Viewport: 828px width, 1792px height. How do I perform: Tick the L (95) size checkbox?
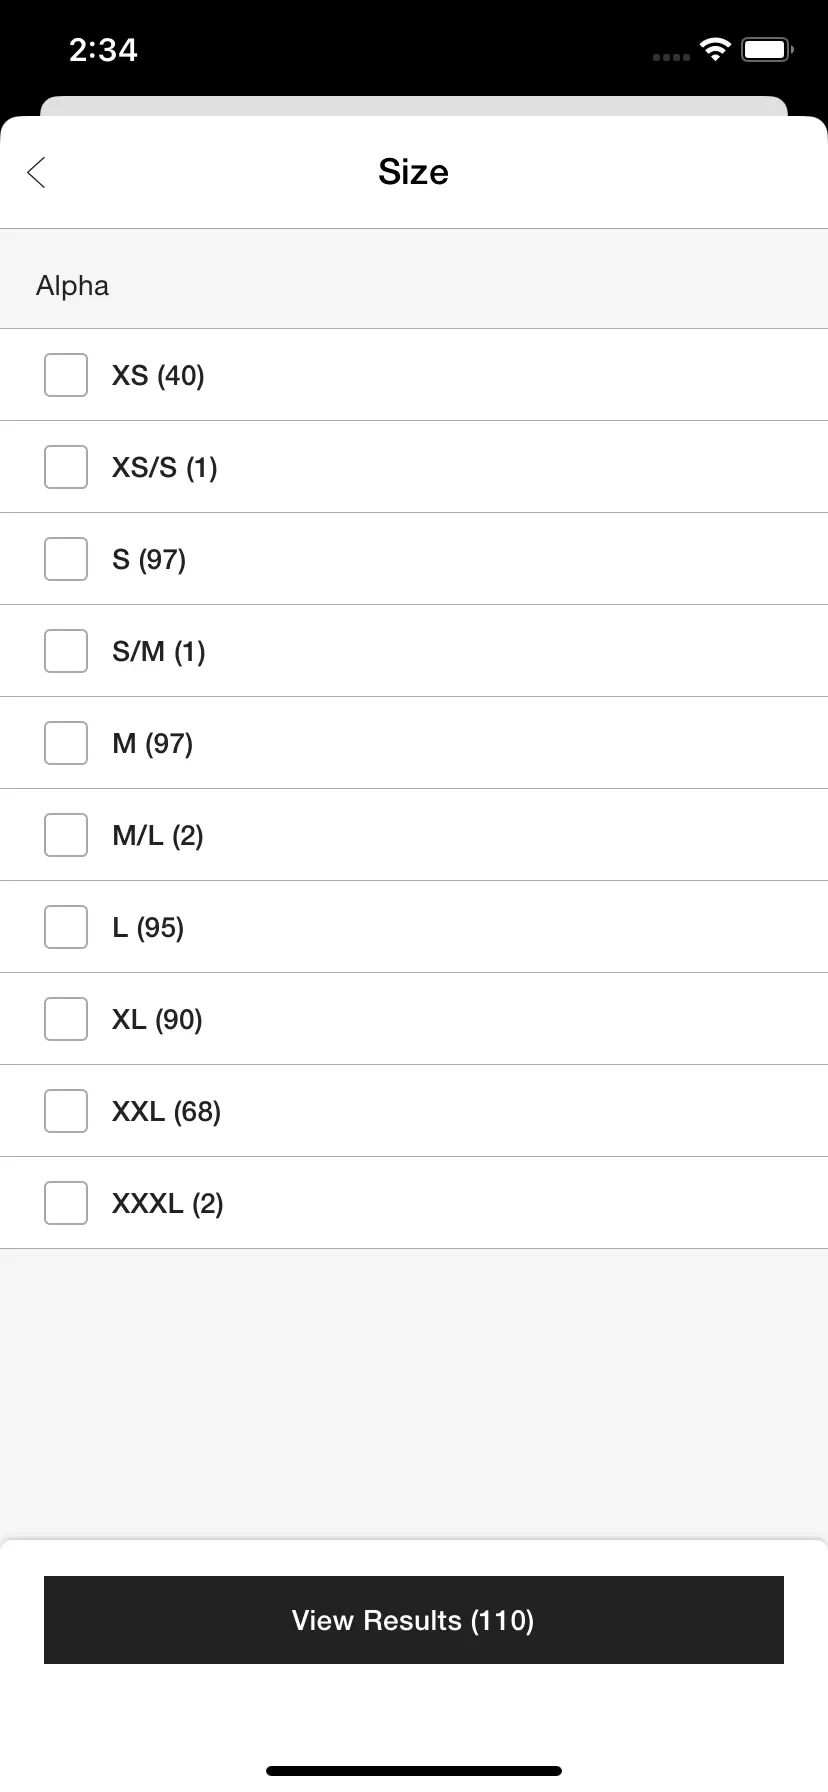tap(66, 927)
